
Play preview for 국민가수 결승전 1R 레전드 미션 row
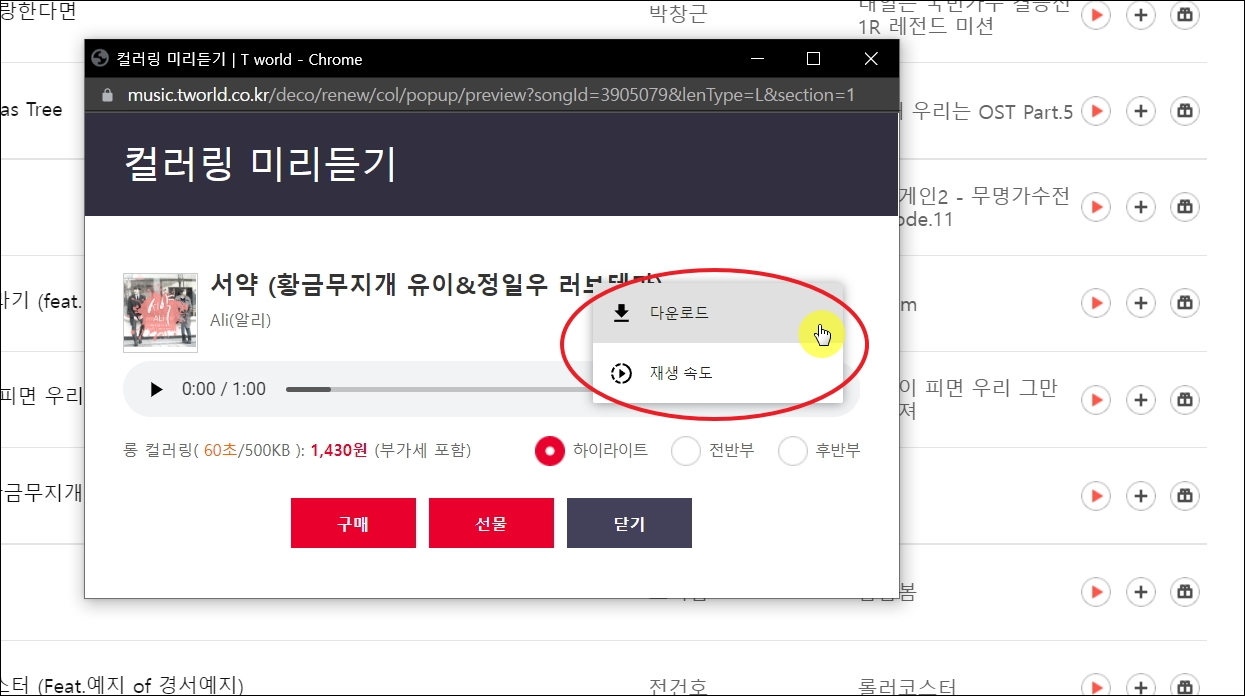[x=1097, y=15]
